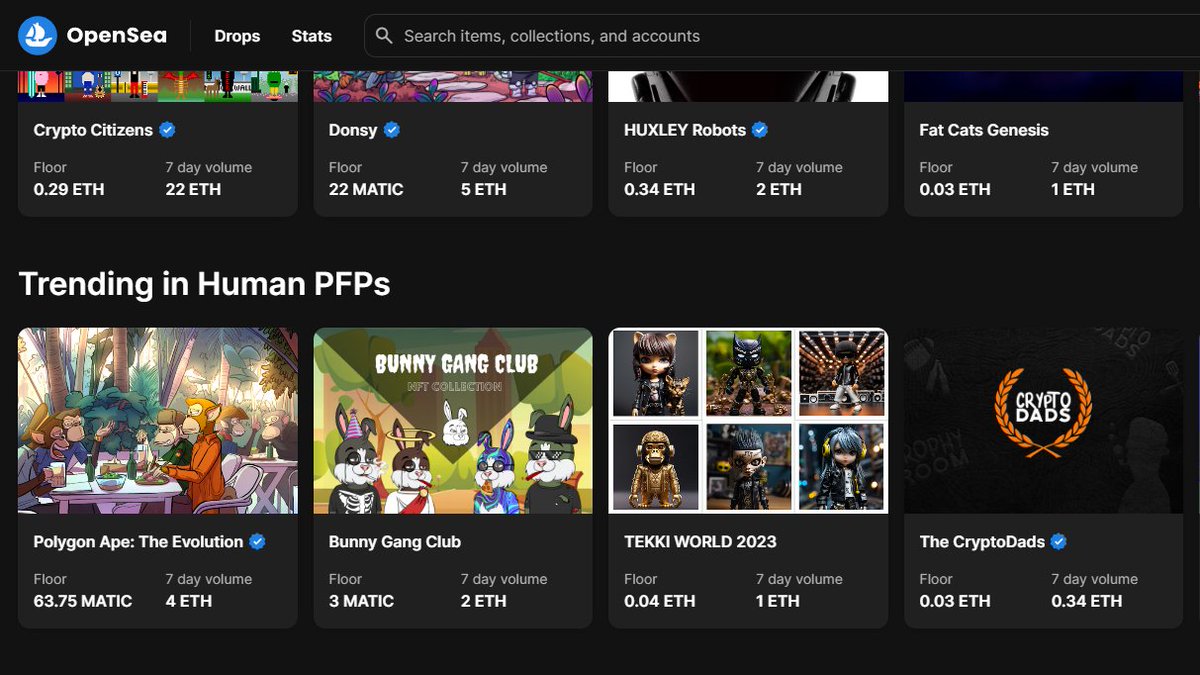The image size is (1200, 675).
Task: Click verified badge beside Donsy
Action: [392, 130]
